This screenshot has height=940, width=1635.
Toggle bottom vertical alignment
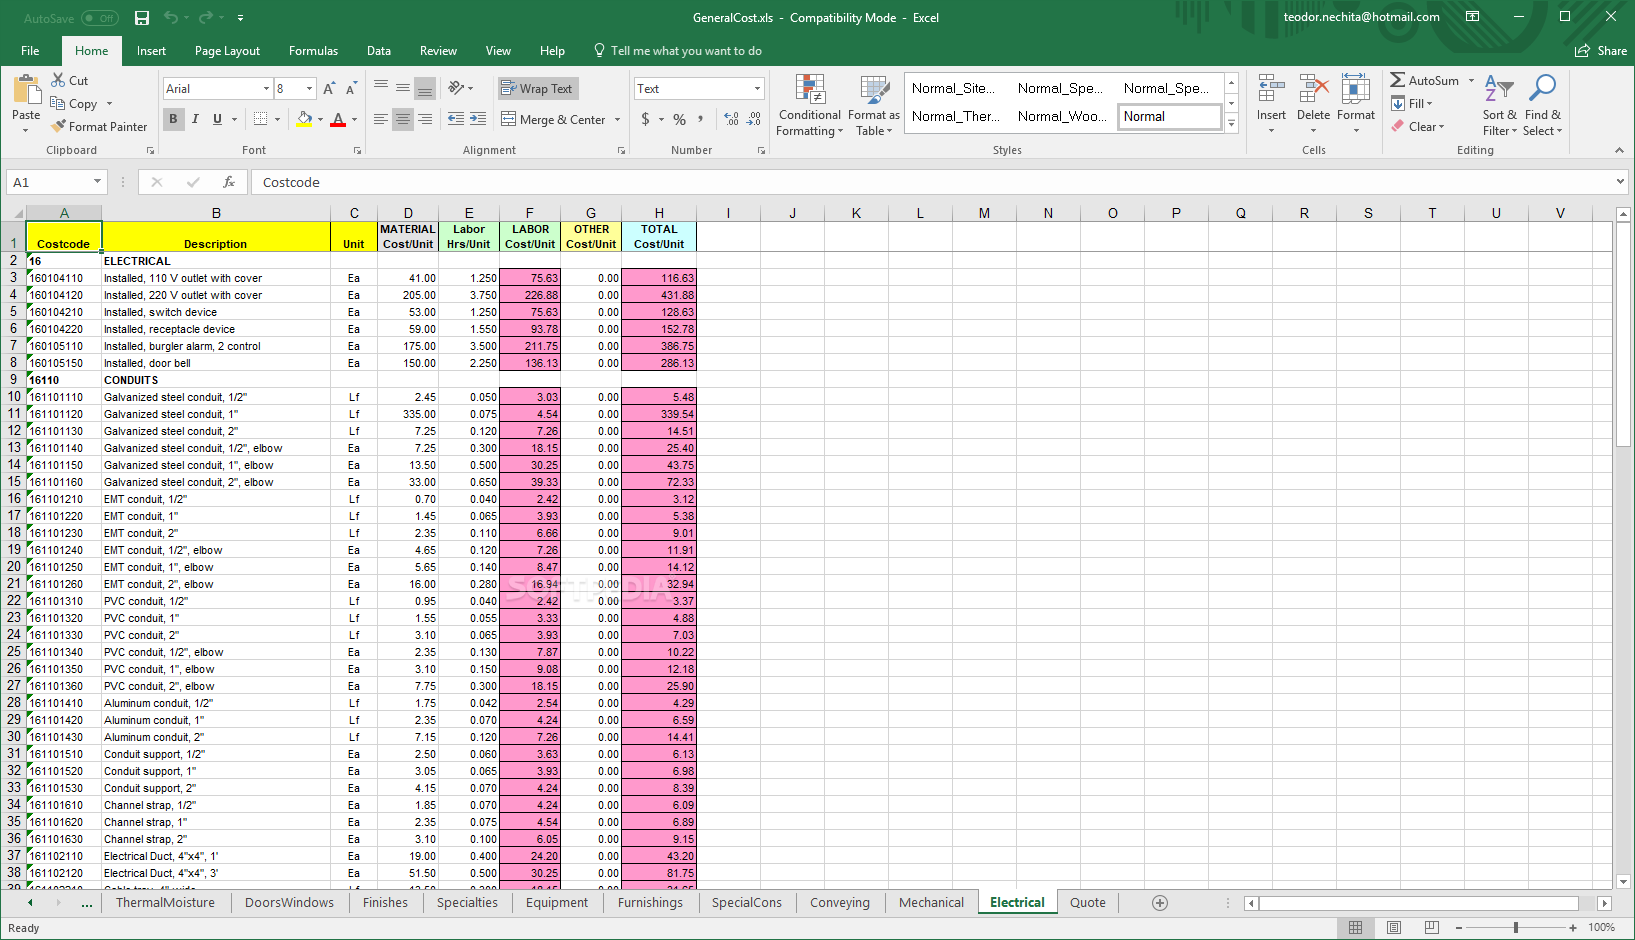point(425,88)
